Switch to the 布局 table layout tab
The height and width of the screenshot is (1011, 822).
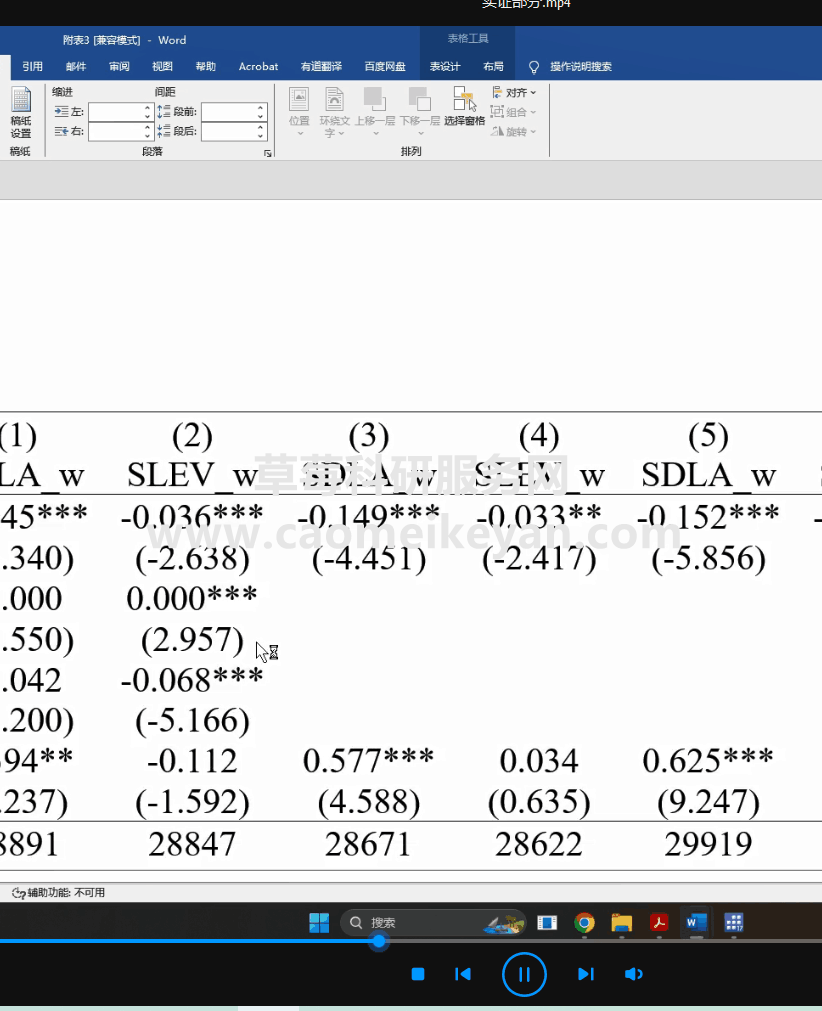click(493, 66)
